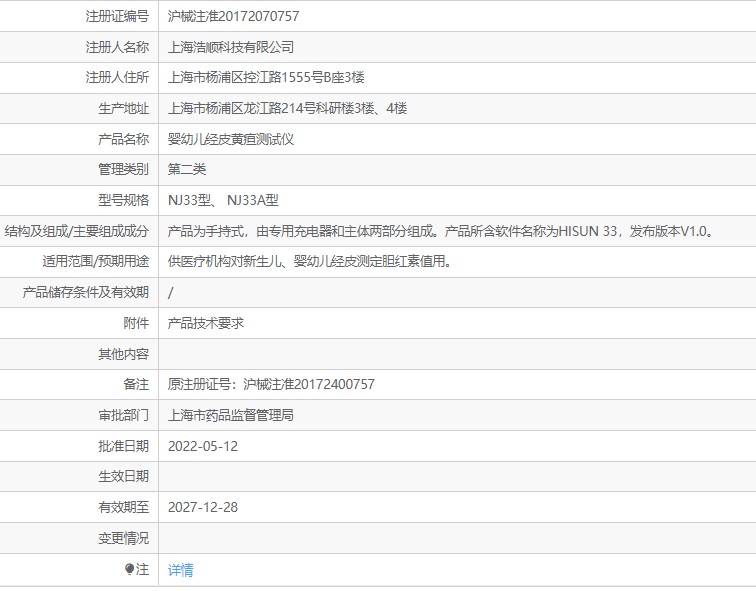Select registration number 沪械注准20172070757

(233, 16)
